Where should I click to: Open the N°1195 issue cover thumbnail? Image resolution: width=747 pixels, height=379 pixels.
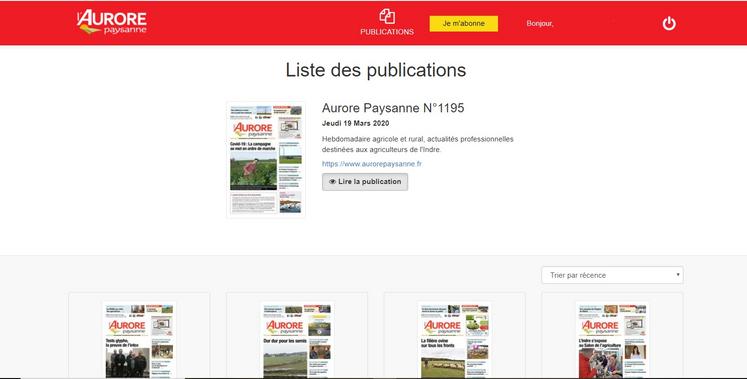266,160
